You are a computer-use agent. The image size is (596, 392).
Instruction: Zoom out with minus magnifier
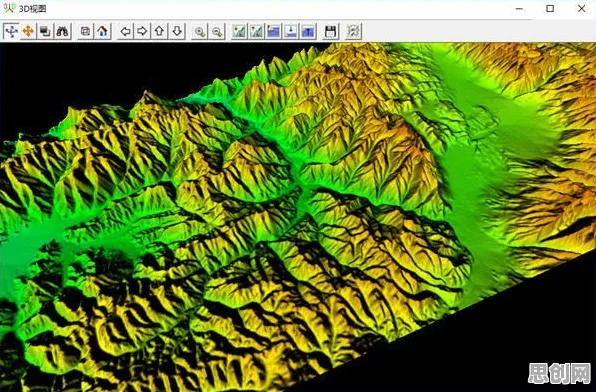217,31
